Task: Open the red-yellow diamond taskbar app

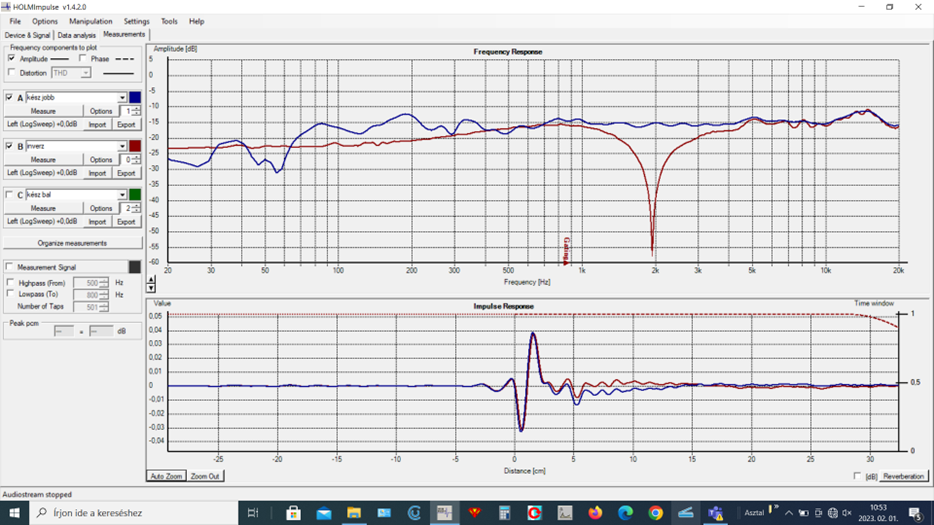Action: point(474,512)
